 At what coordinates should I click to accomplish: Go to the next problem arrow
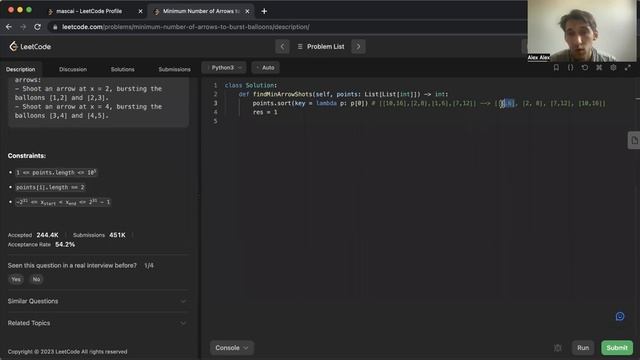click(358, 47)
